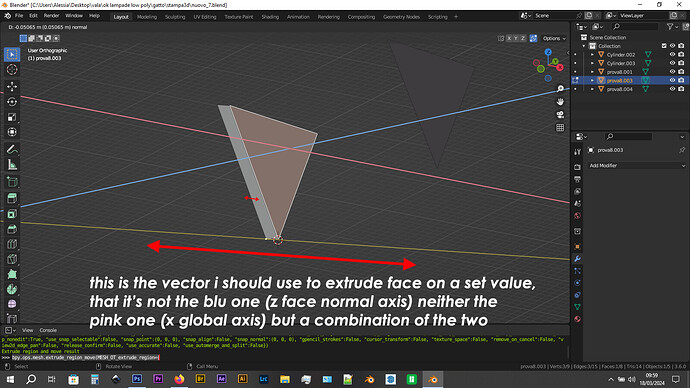Toggle X axis mirror button
Viewport: 690px width, 388px height.
[509, 38]
